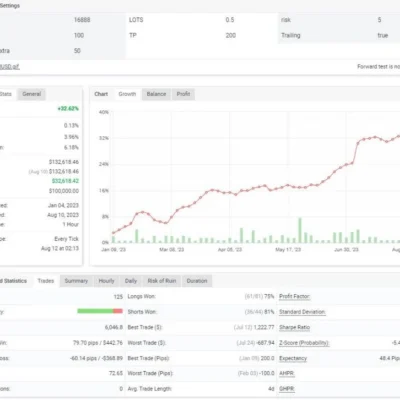Open the Trades statistics tab
Image resolution: width=400 pixels, height=400 pixels.
point(46,281)
